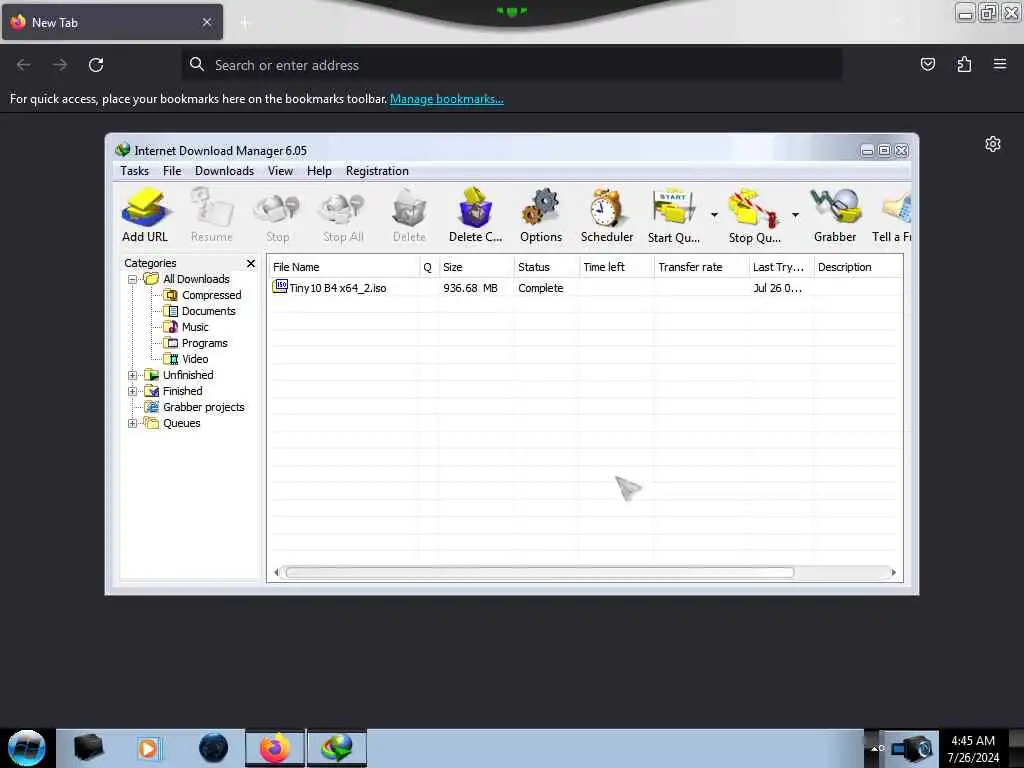Select Grabber projects in tree
This screenshot has height=768, width=1024.
(203, 407)
